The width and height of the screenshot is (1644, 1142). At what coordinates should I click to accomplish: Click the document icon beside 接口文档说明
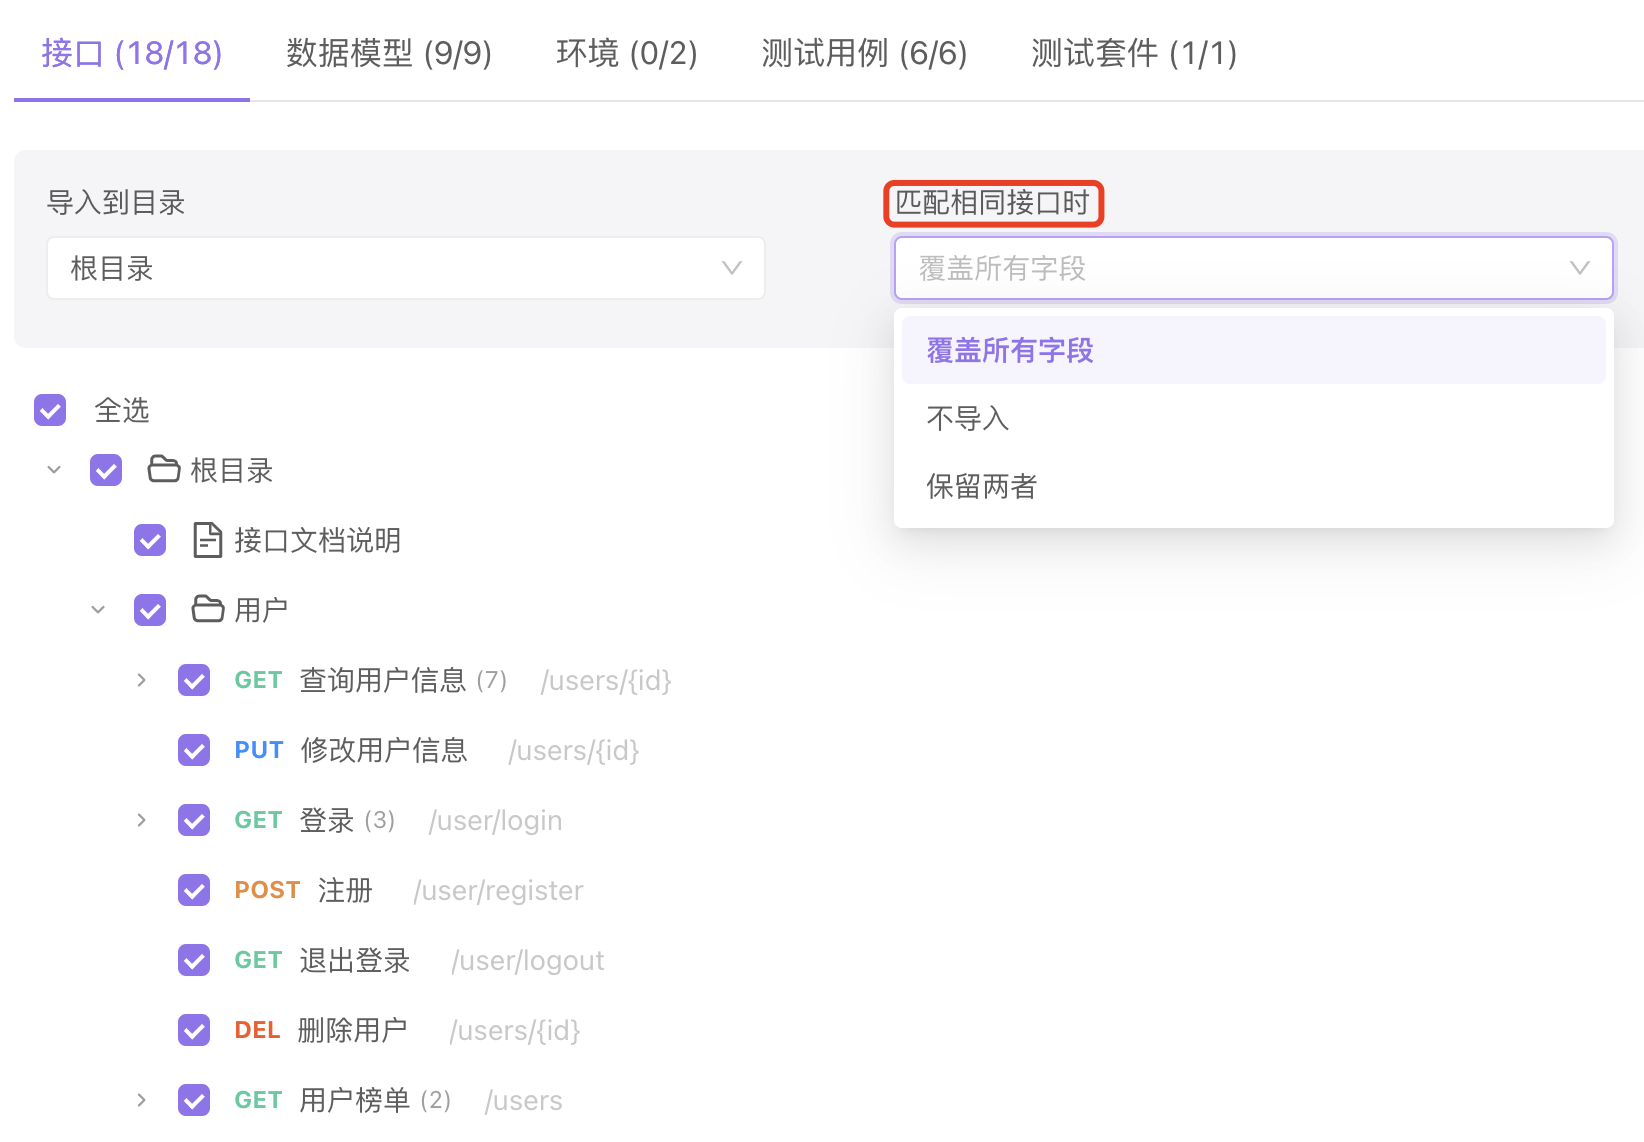[x=207, y=540]
